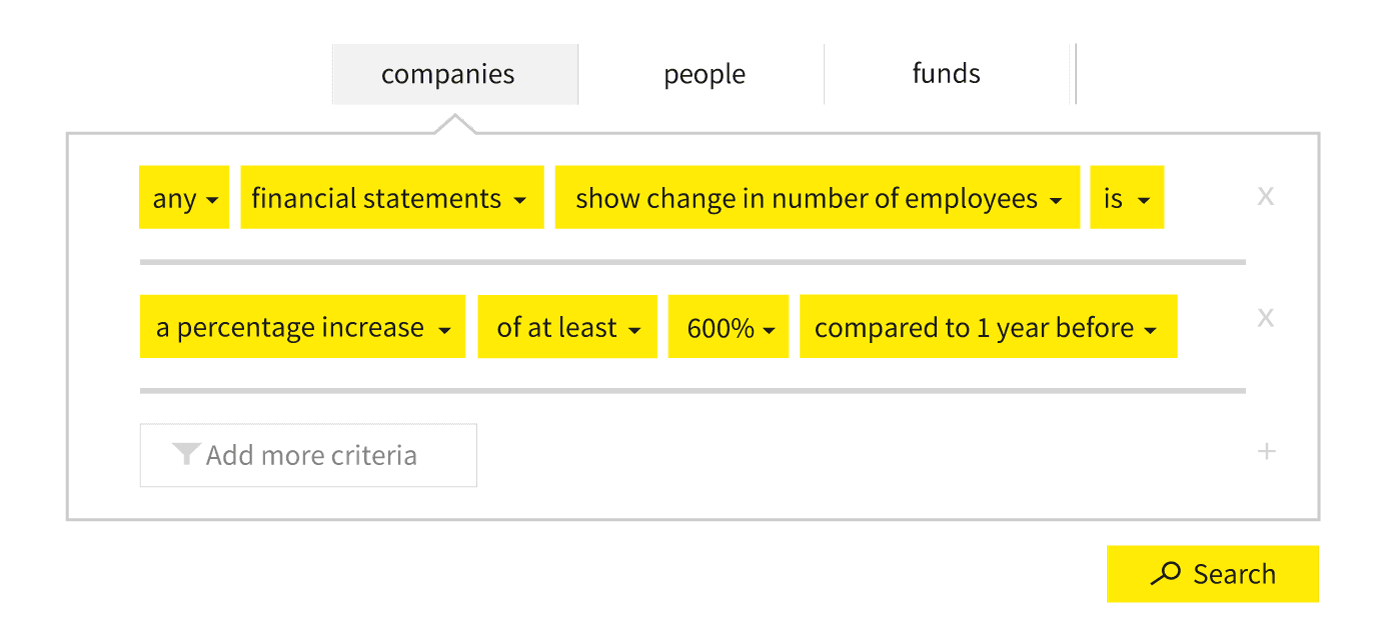This screenshot has height=639, width=1400.
Task: Open "compared to 1 year before" dropdown
Action: pyautogui.click(x=988, y=326)
